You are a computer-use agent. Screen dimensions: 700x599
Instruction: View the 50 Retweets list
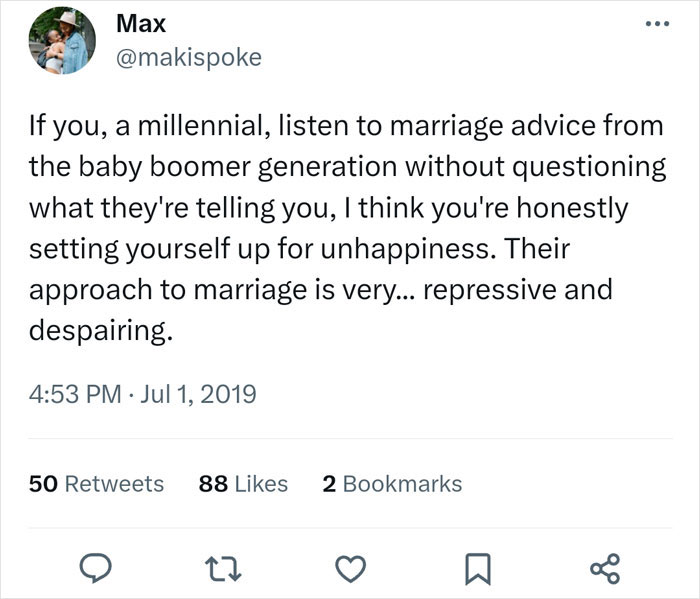click(x=96, y=484)
